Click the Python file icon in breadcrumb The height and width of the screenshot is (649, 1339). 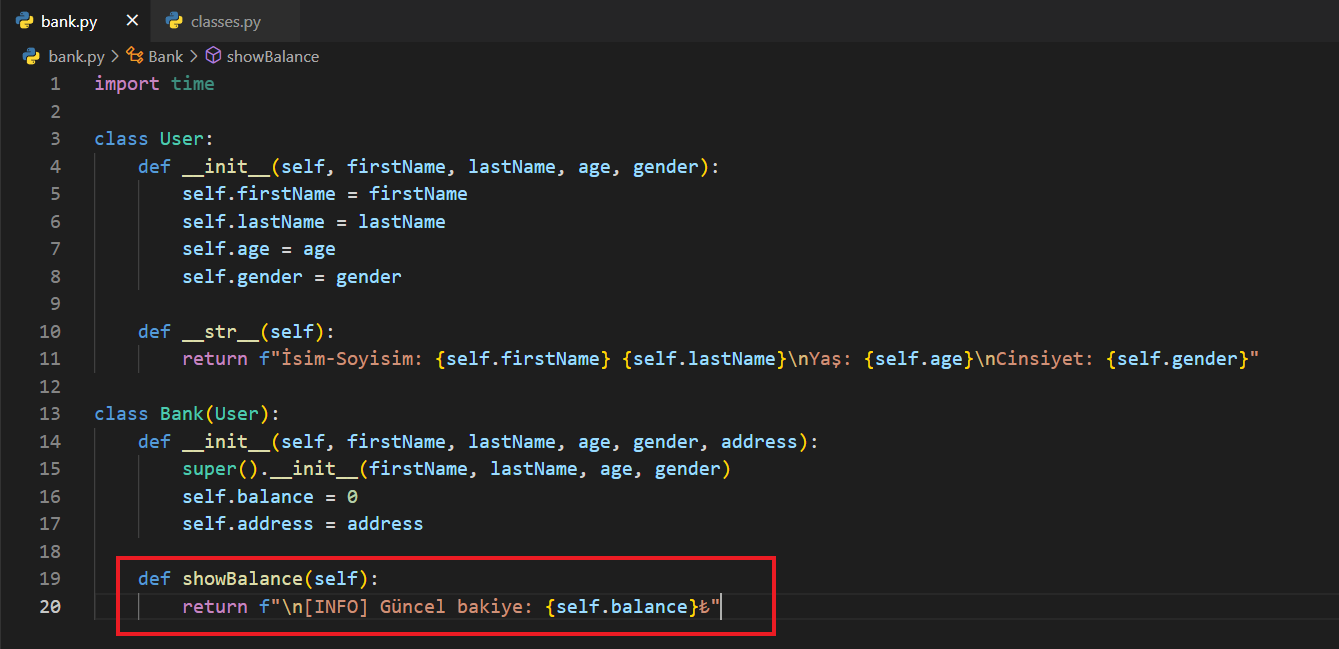(x=31, y=57)
